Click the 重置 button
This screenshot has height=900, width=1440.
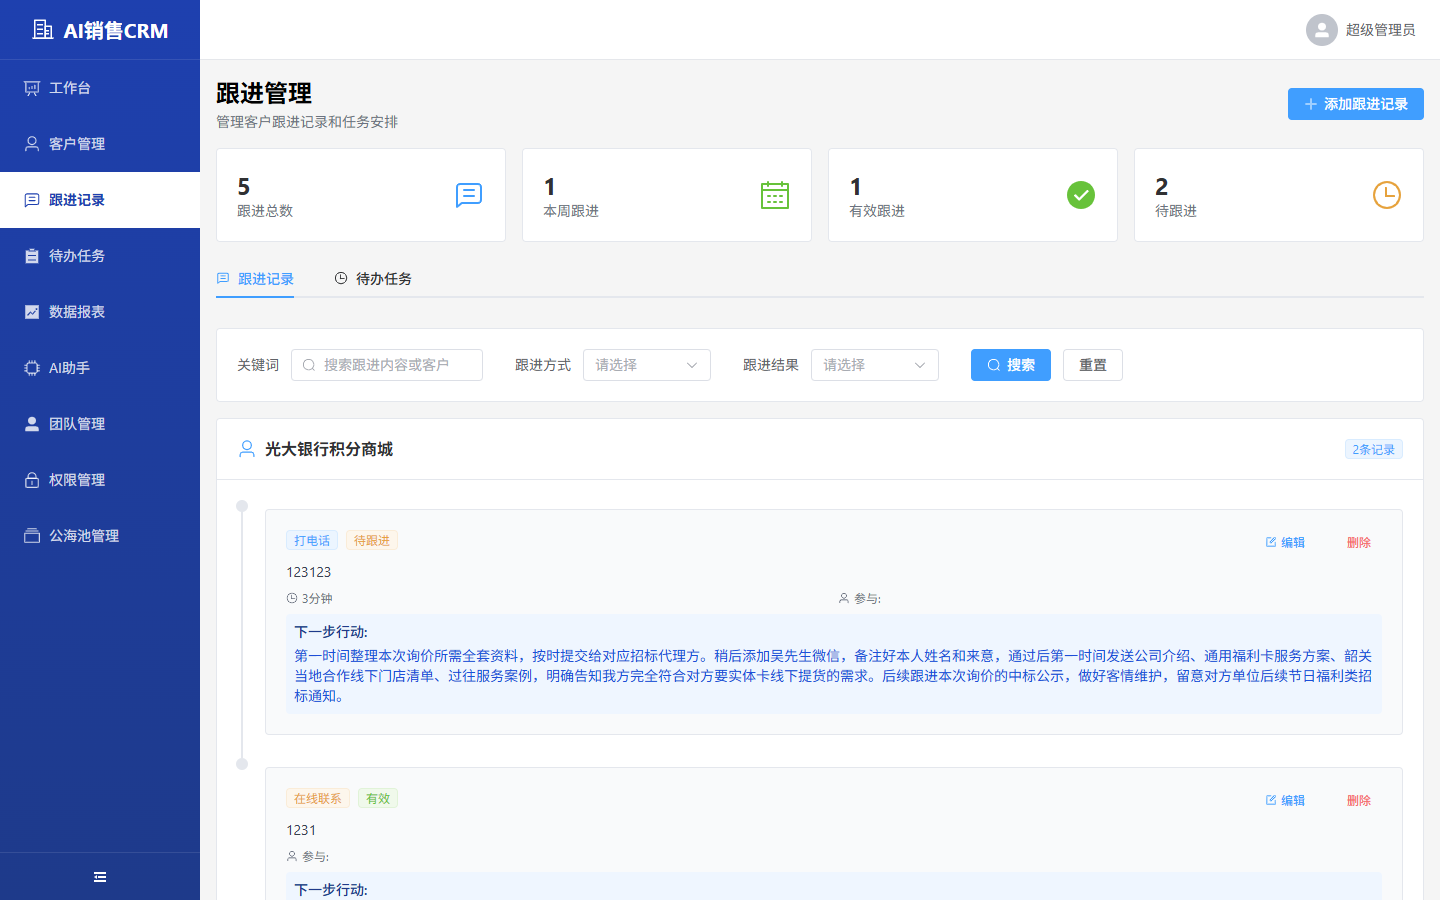(1093, 365)
